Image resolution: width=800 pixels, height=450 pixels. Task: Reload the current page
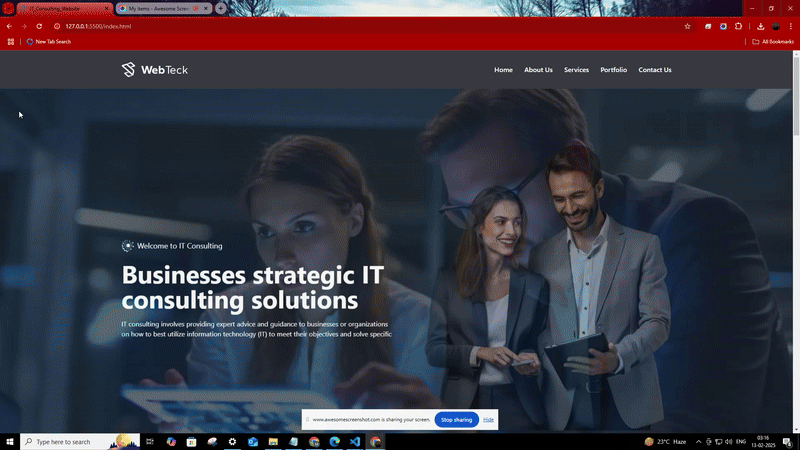[x=39, y=26]
